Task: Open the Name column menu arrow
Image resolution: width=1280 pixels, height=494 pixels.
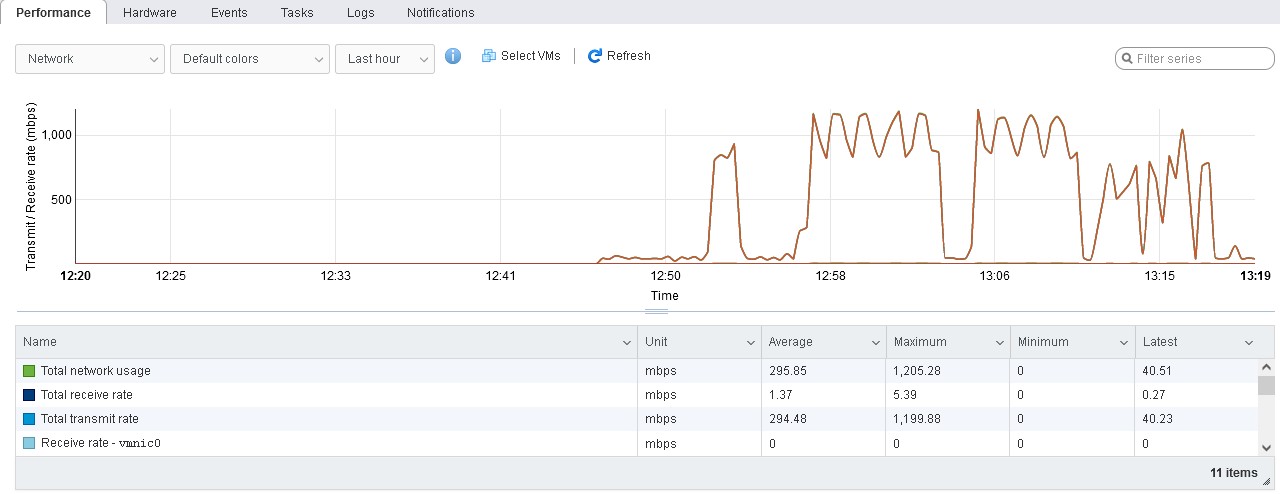Action: tap(626, 343)
